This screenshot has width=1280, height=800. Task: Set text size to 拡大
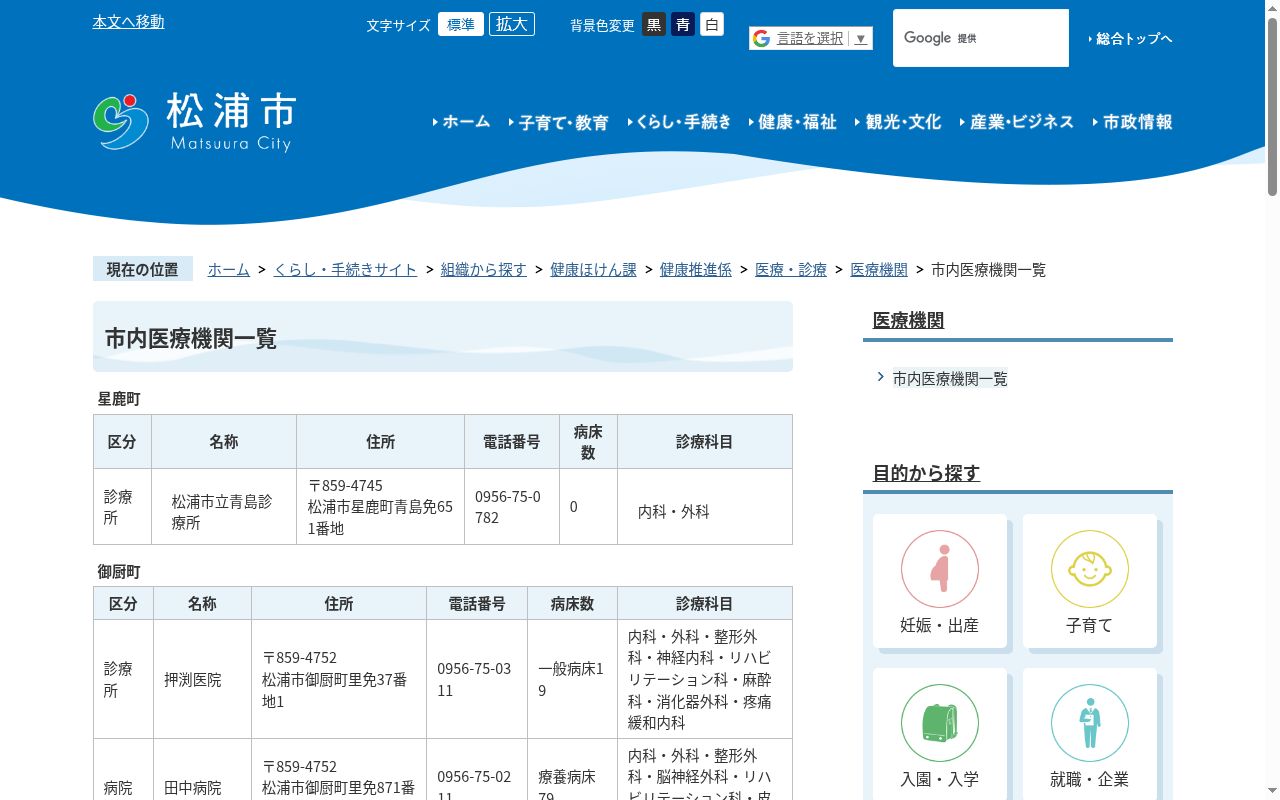point(512,24)
